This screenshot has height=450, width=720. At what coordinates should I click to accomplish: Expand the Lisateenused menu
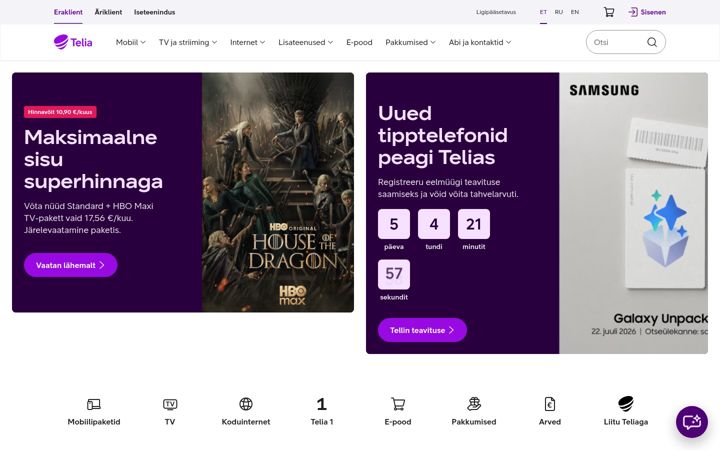(305, 42)
